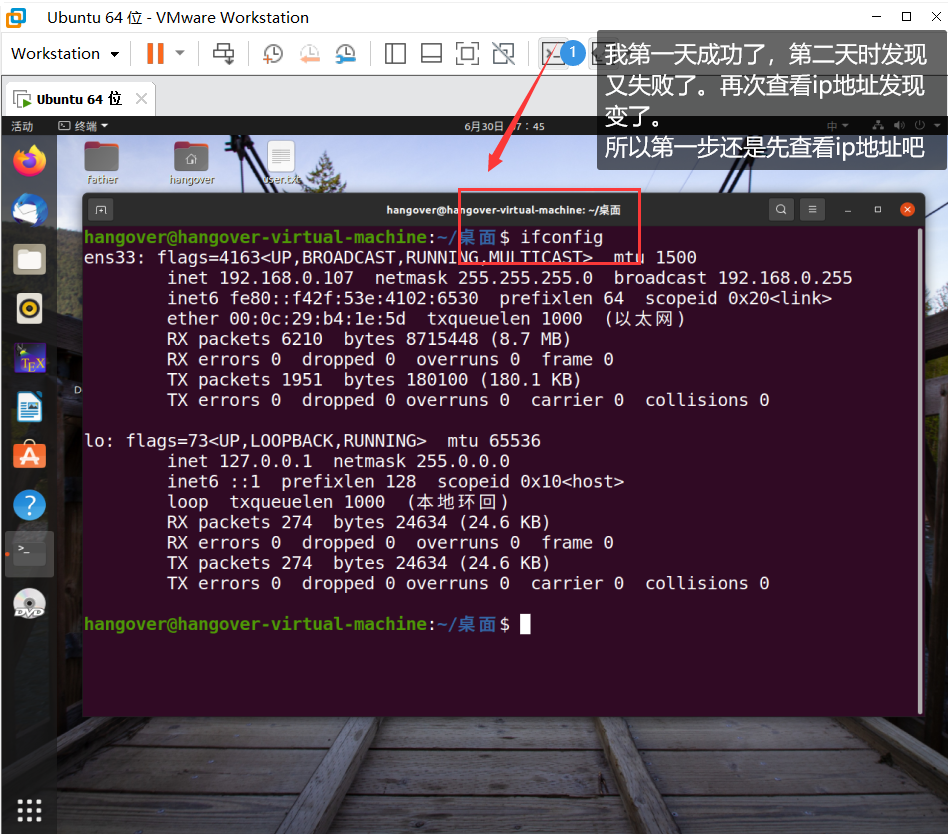Click the new tab button in terminal header
This screenshot has height=834, width=948.
click(x=101, y=210)
